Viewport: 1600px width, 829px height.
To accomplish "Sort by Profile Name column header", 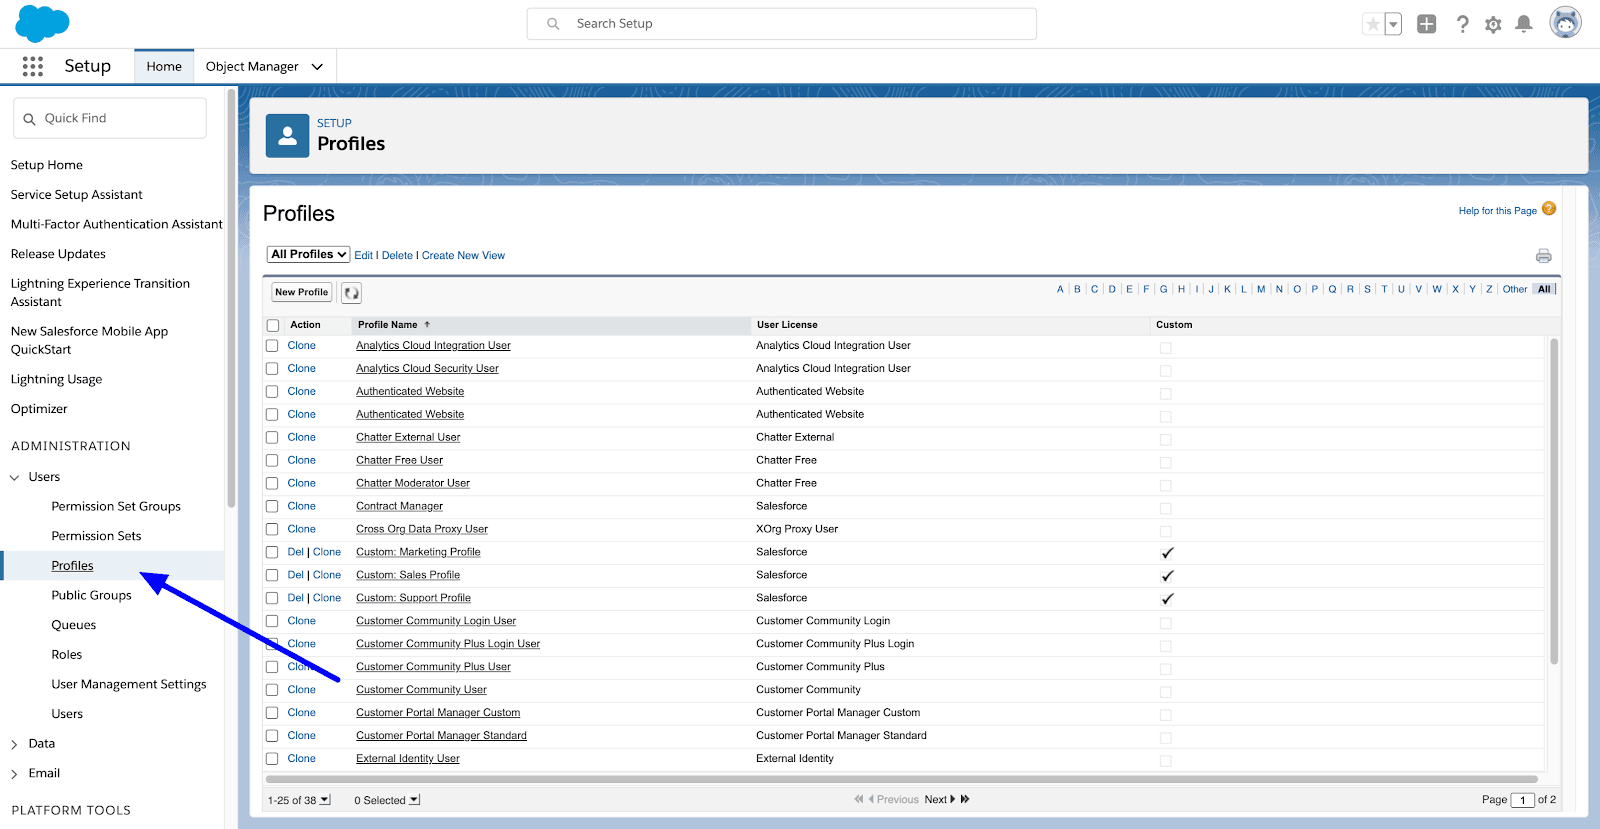I will [388, 325].
